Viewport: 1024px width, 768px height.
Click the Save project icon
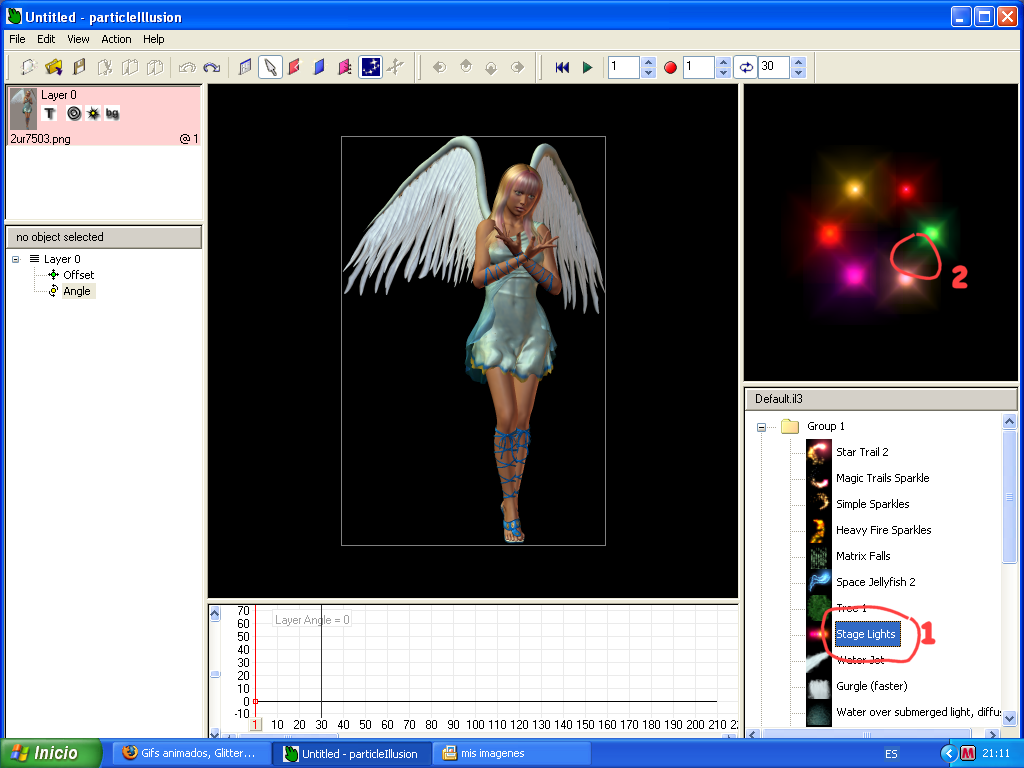(x=79, y=67)
